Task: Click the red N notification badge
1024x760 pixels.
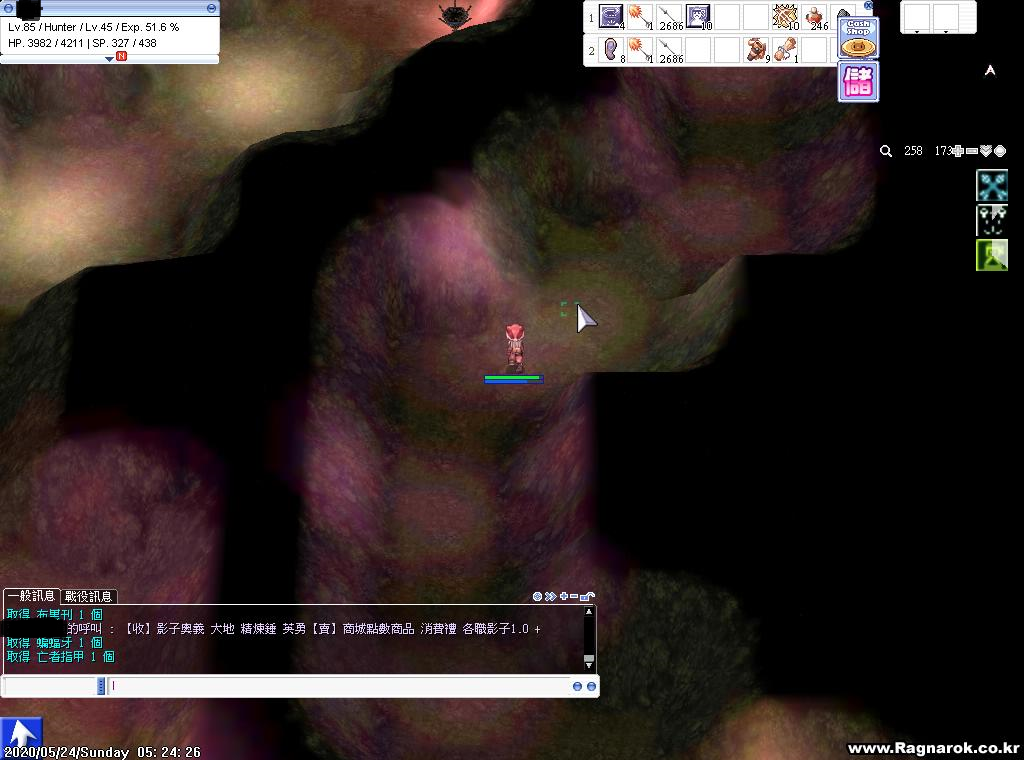Action: [121, 57]
